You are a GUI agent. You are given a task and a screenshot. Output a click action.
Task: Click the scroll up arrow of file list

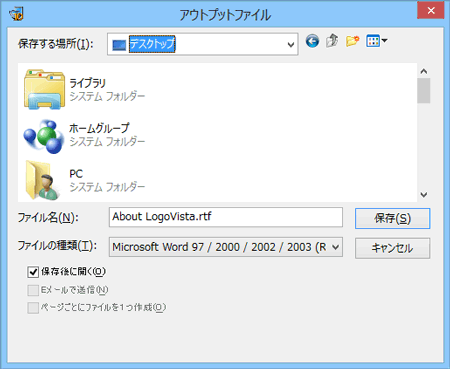click(424, 71)
